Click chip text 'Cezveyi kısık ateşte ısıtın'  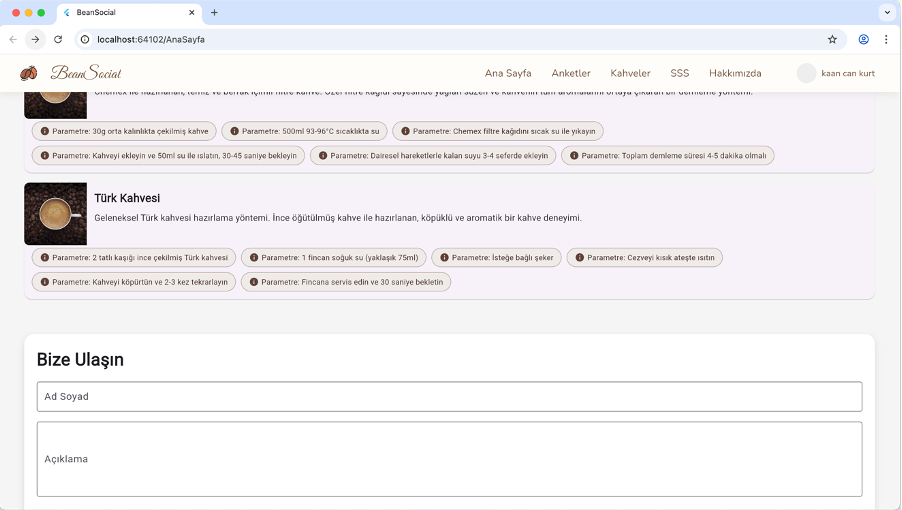(x=671, y=258)
